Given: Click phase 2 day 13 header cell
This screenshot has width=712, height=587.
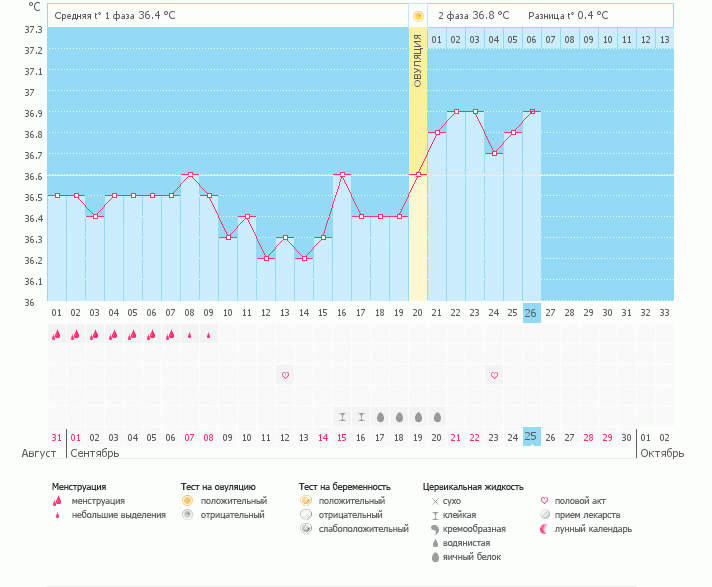Looking at the screenshot, I should tap(665, 39).
